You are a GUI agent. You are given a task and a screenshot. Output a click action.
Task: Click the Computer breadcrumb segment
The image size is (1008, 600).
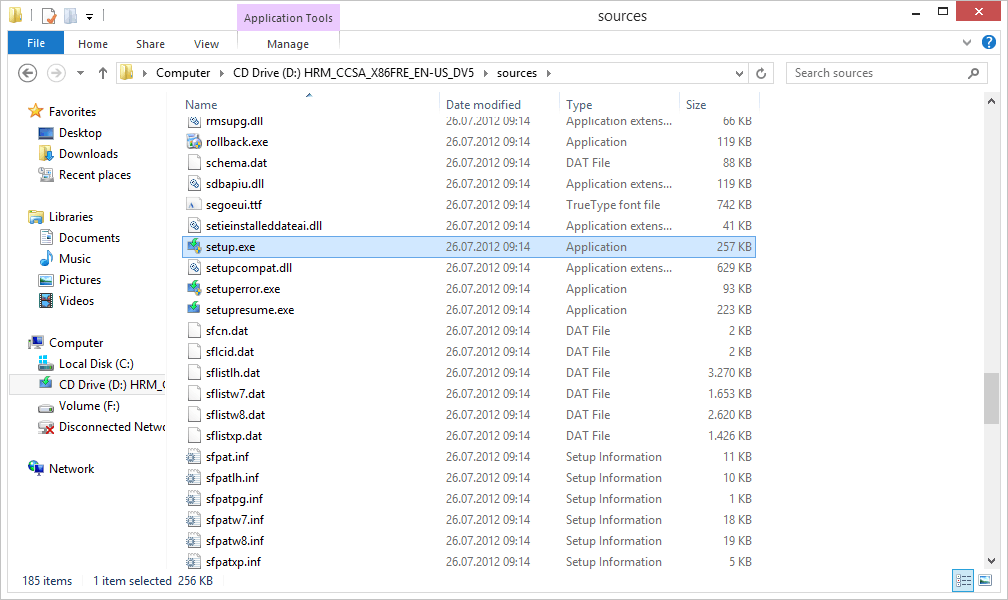pos(183,73)
